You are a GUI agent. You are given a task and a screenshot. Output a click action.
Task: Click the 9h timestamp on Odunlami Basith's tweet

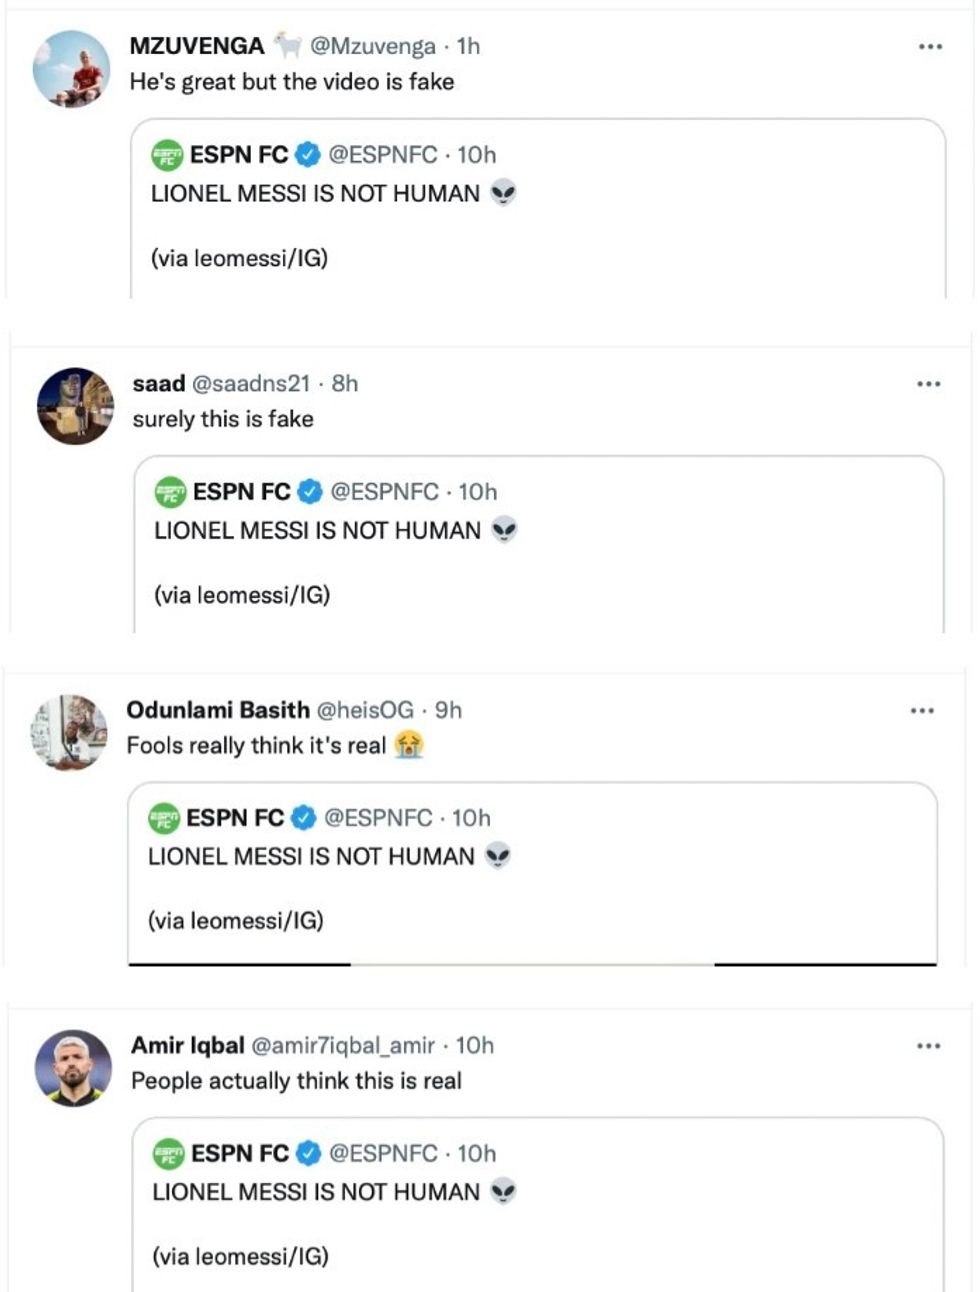447,711
